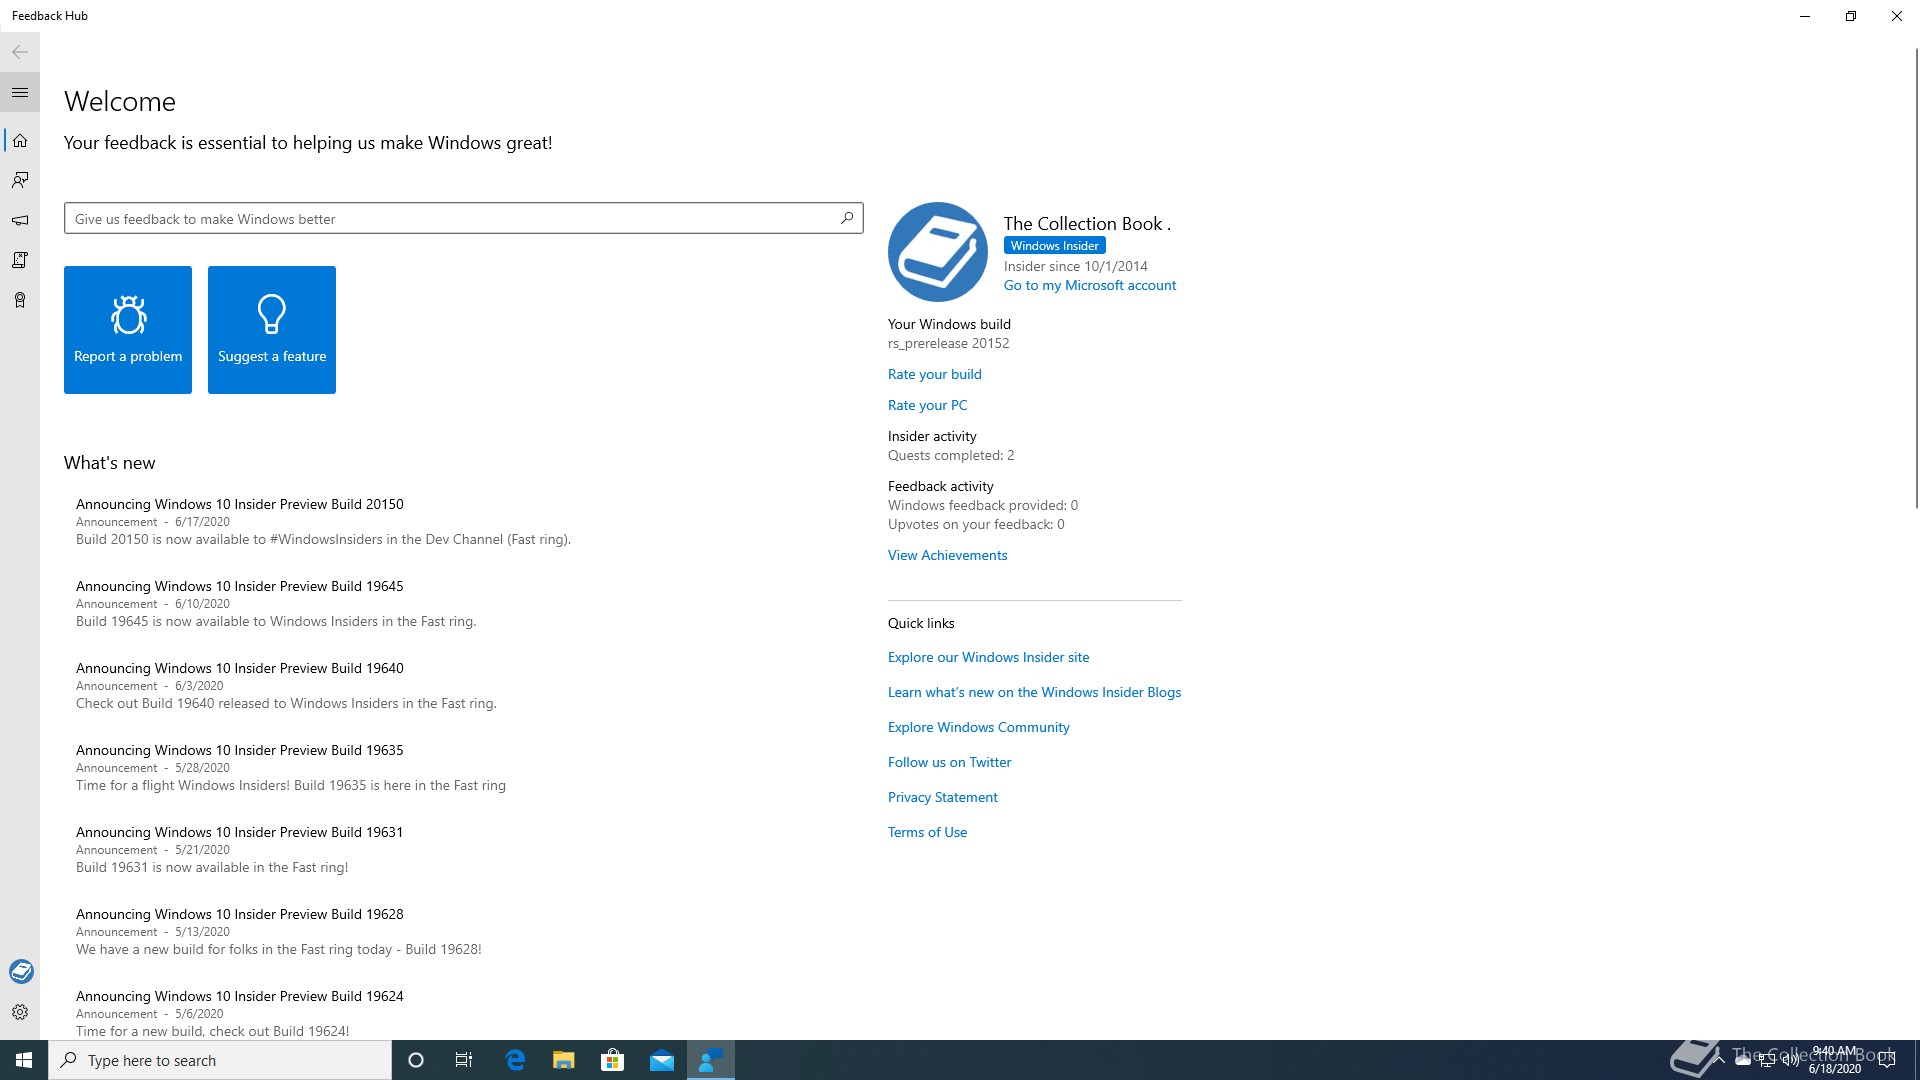Screen dimensions: 1920x1080
Task: Open Achievements badge icon in sidebar
Action: click(20, 300)
